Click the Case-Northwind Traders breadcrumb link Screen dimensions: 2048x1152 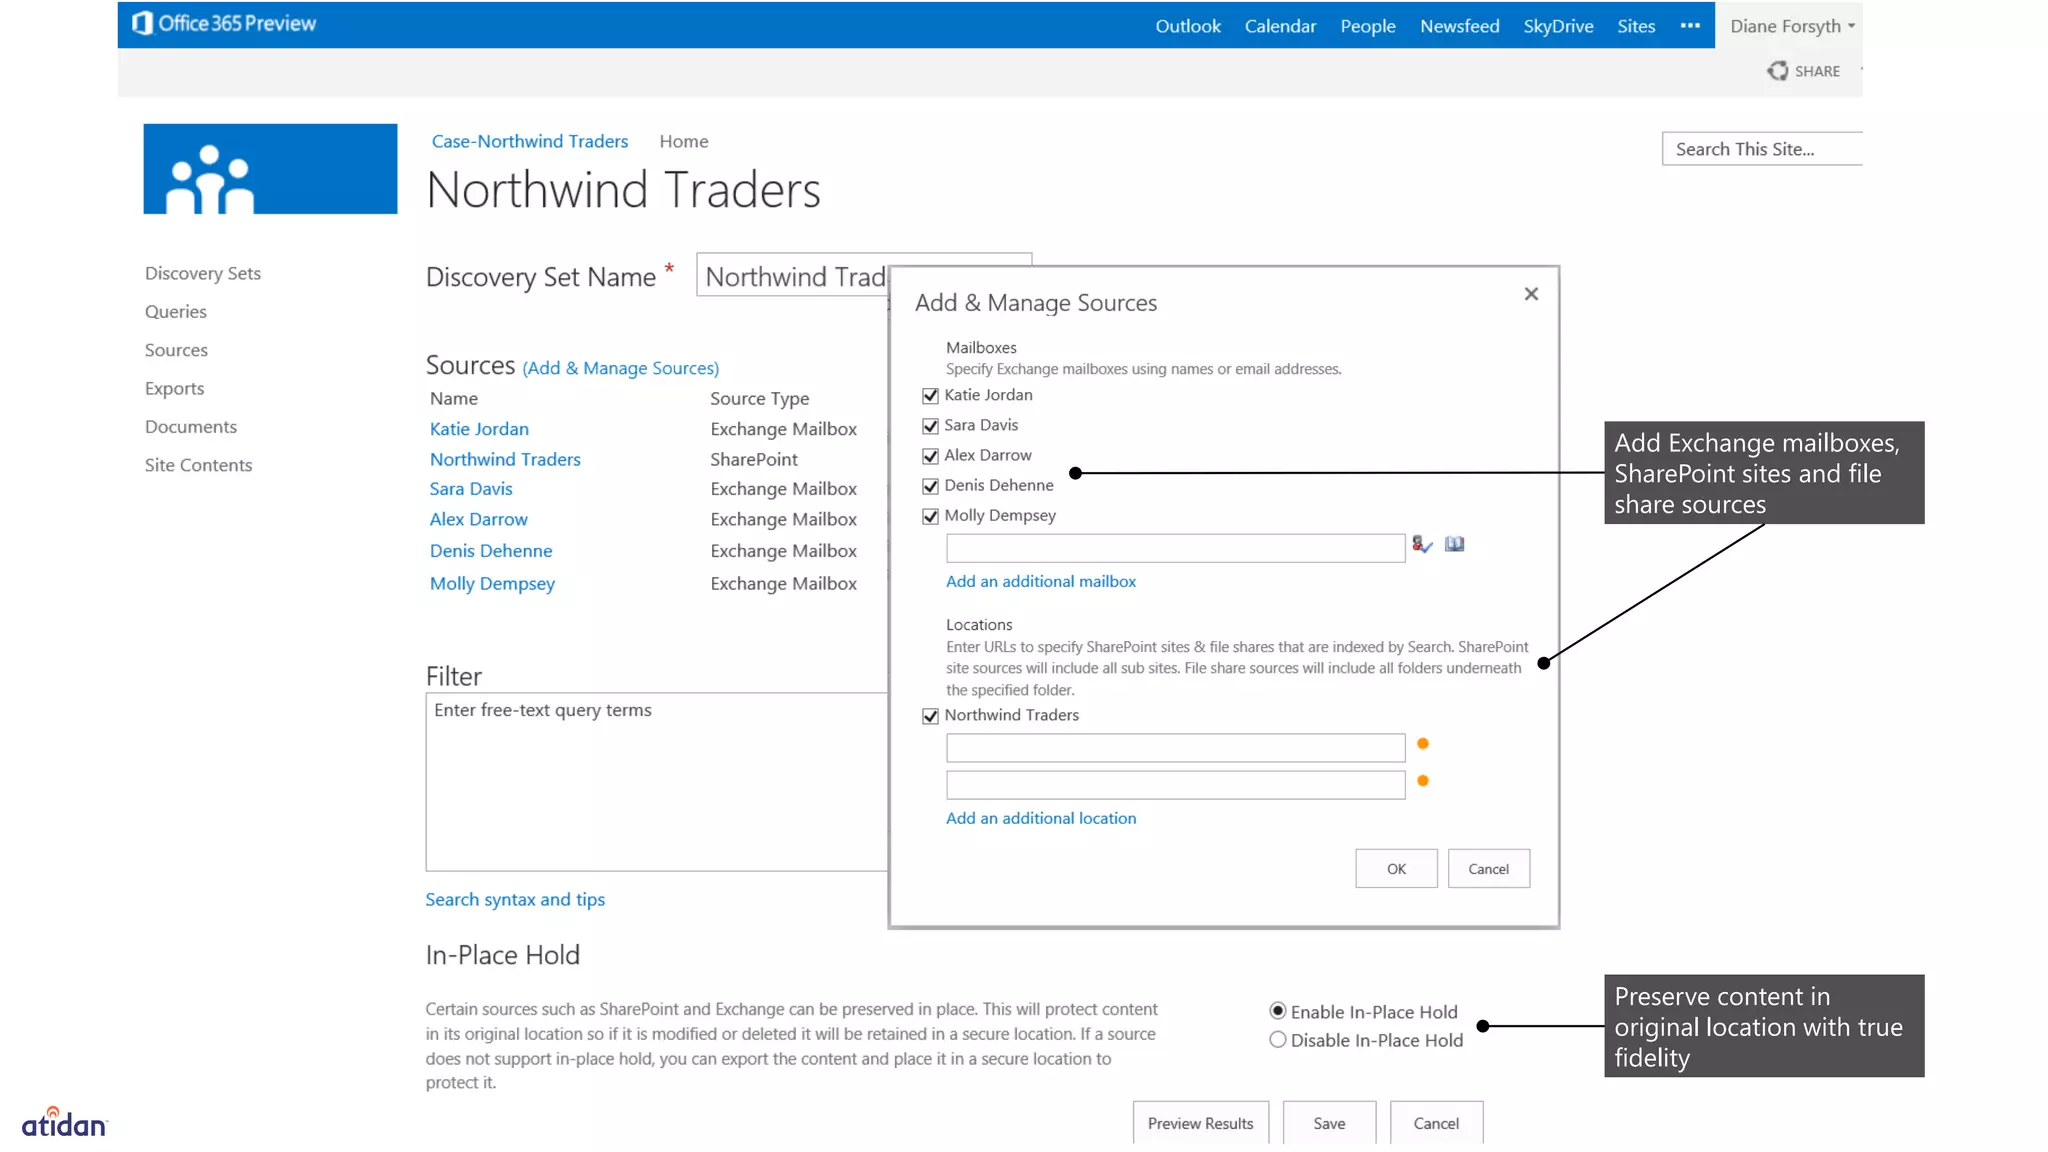point(530,141)
